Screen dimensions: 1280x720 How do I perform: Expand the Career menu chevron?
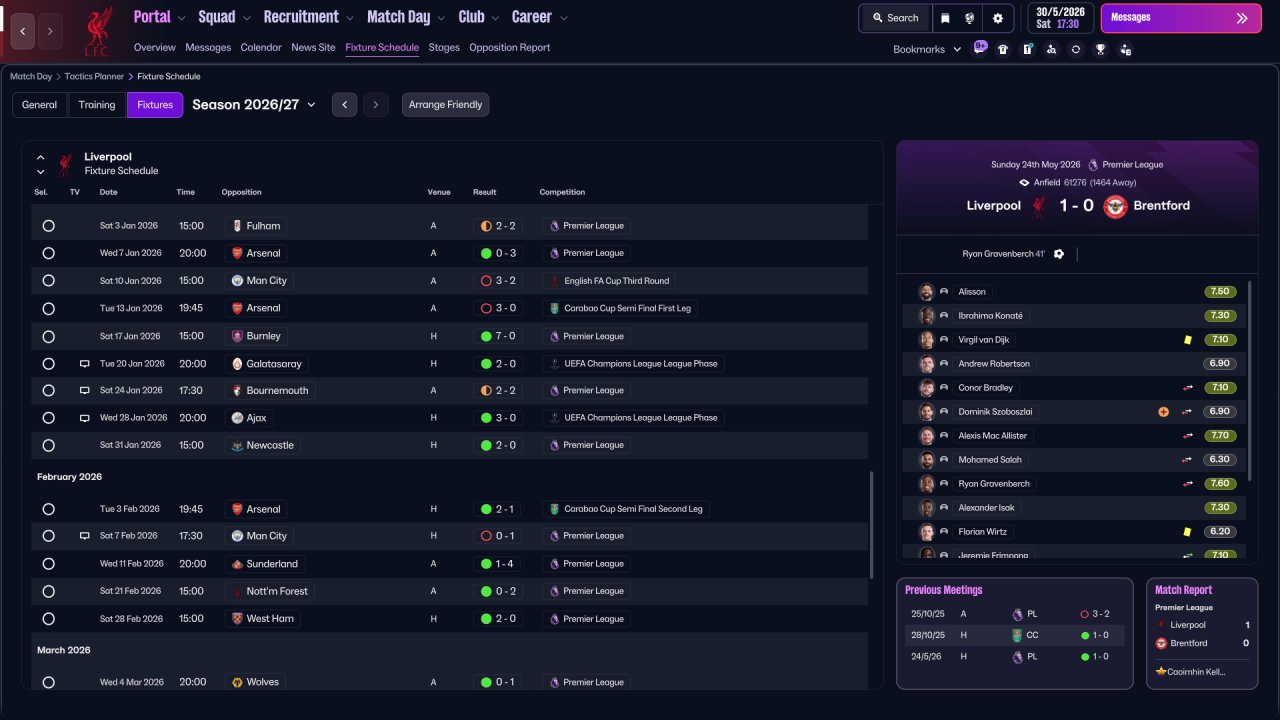tap(563, 18)
